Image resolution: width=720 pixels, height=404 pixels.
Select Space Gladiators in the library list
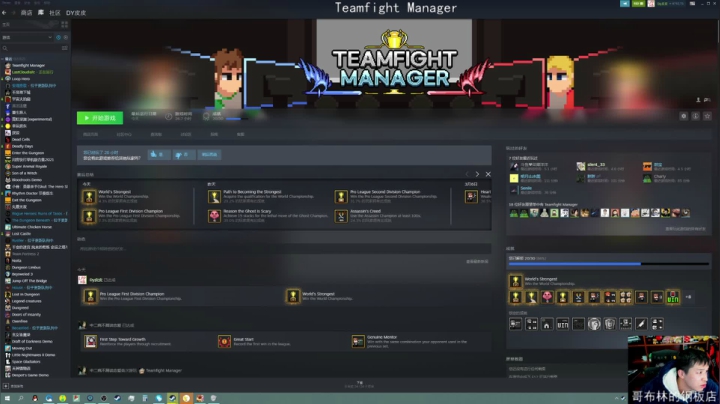(26, 361)
